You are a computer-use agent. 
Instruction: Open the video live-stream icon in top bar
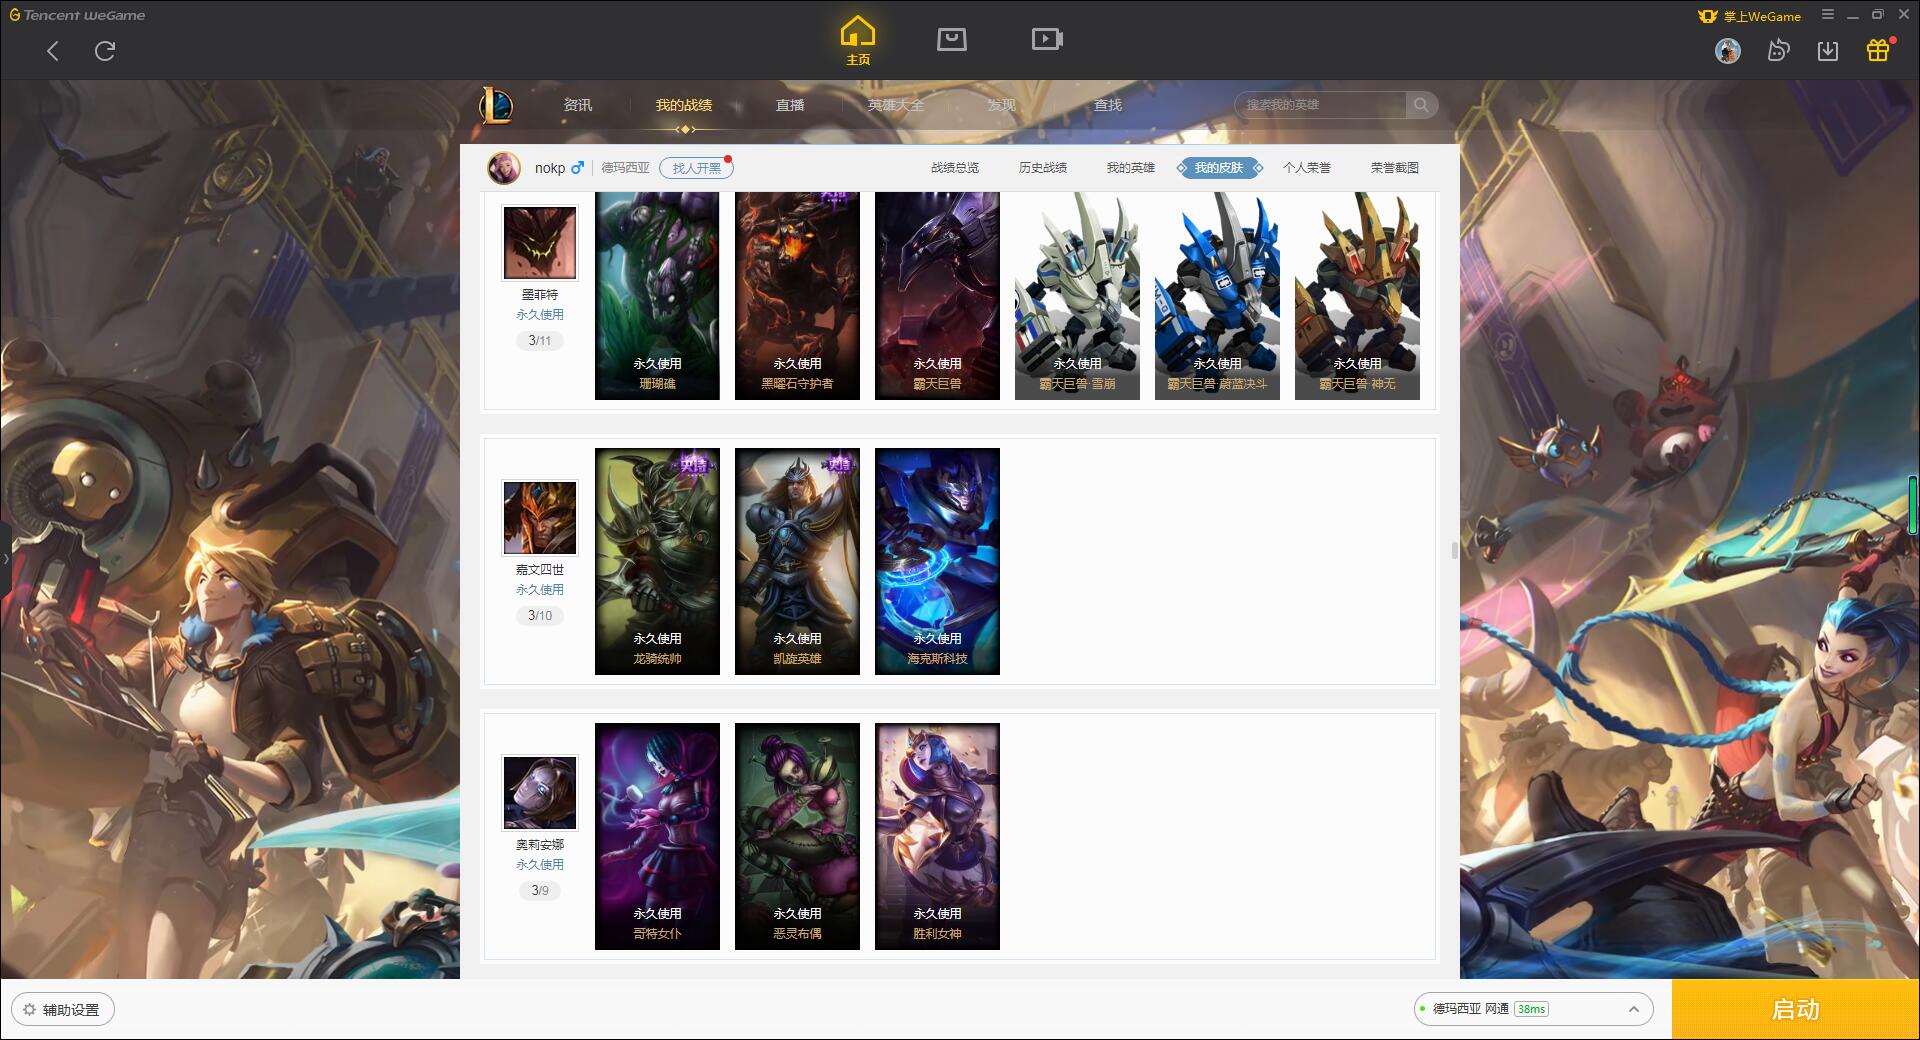pos(1047,39)
